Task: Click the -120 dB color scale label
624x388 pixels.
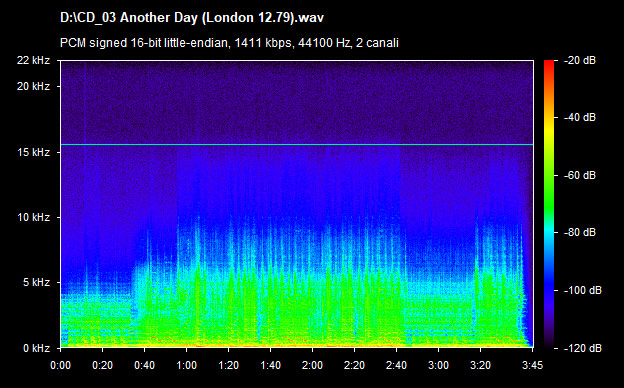Action: point(583,348)
